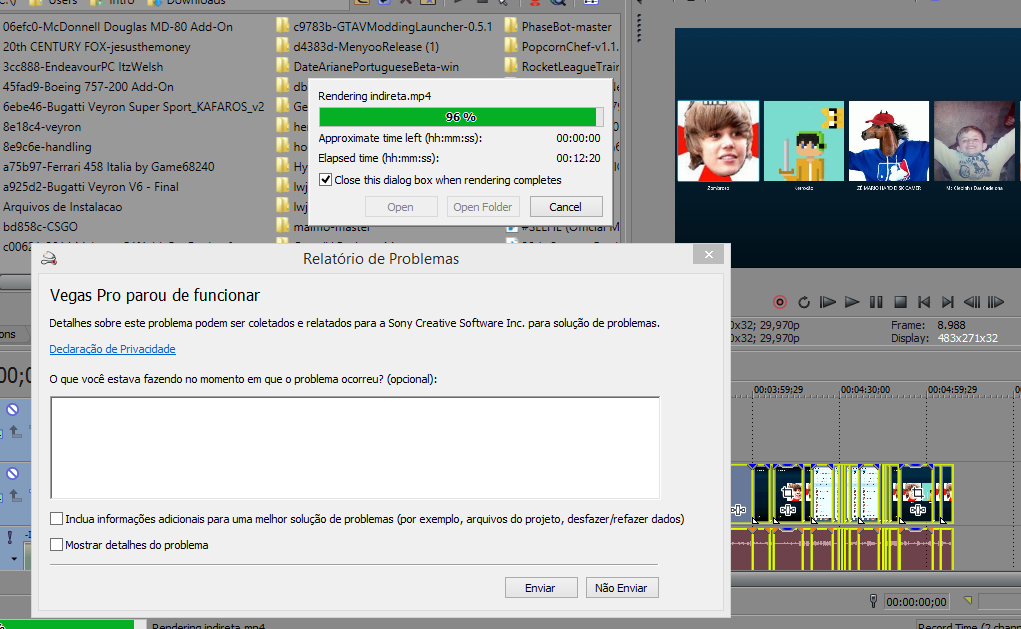Toggle Loop Playback in the transport bar

click(804, 302)
